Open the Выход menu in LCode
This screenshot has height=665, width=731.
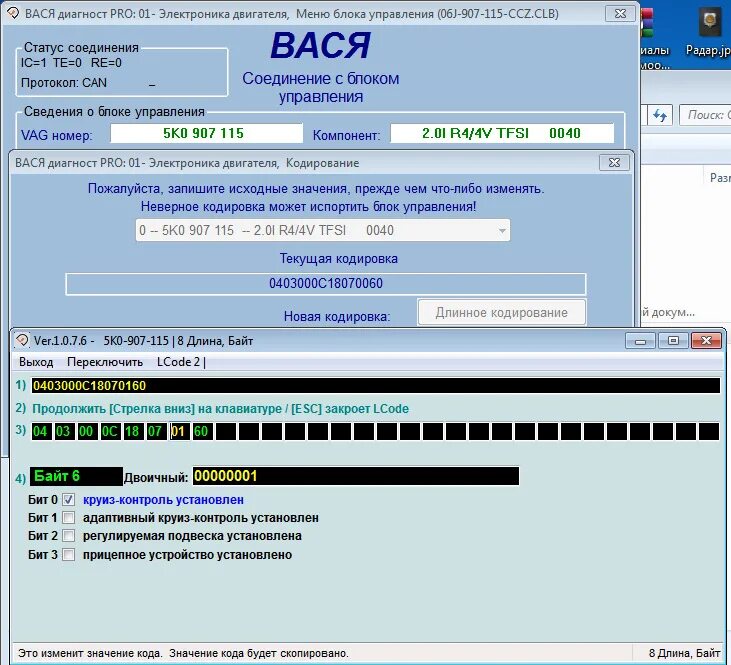[36, 362]
